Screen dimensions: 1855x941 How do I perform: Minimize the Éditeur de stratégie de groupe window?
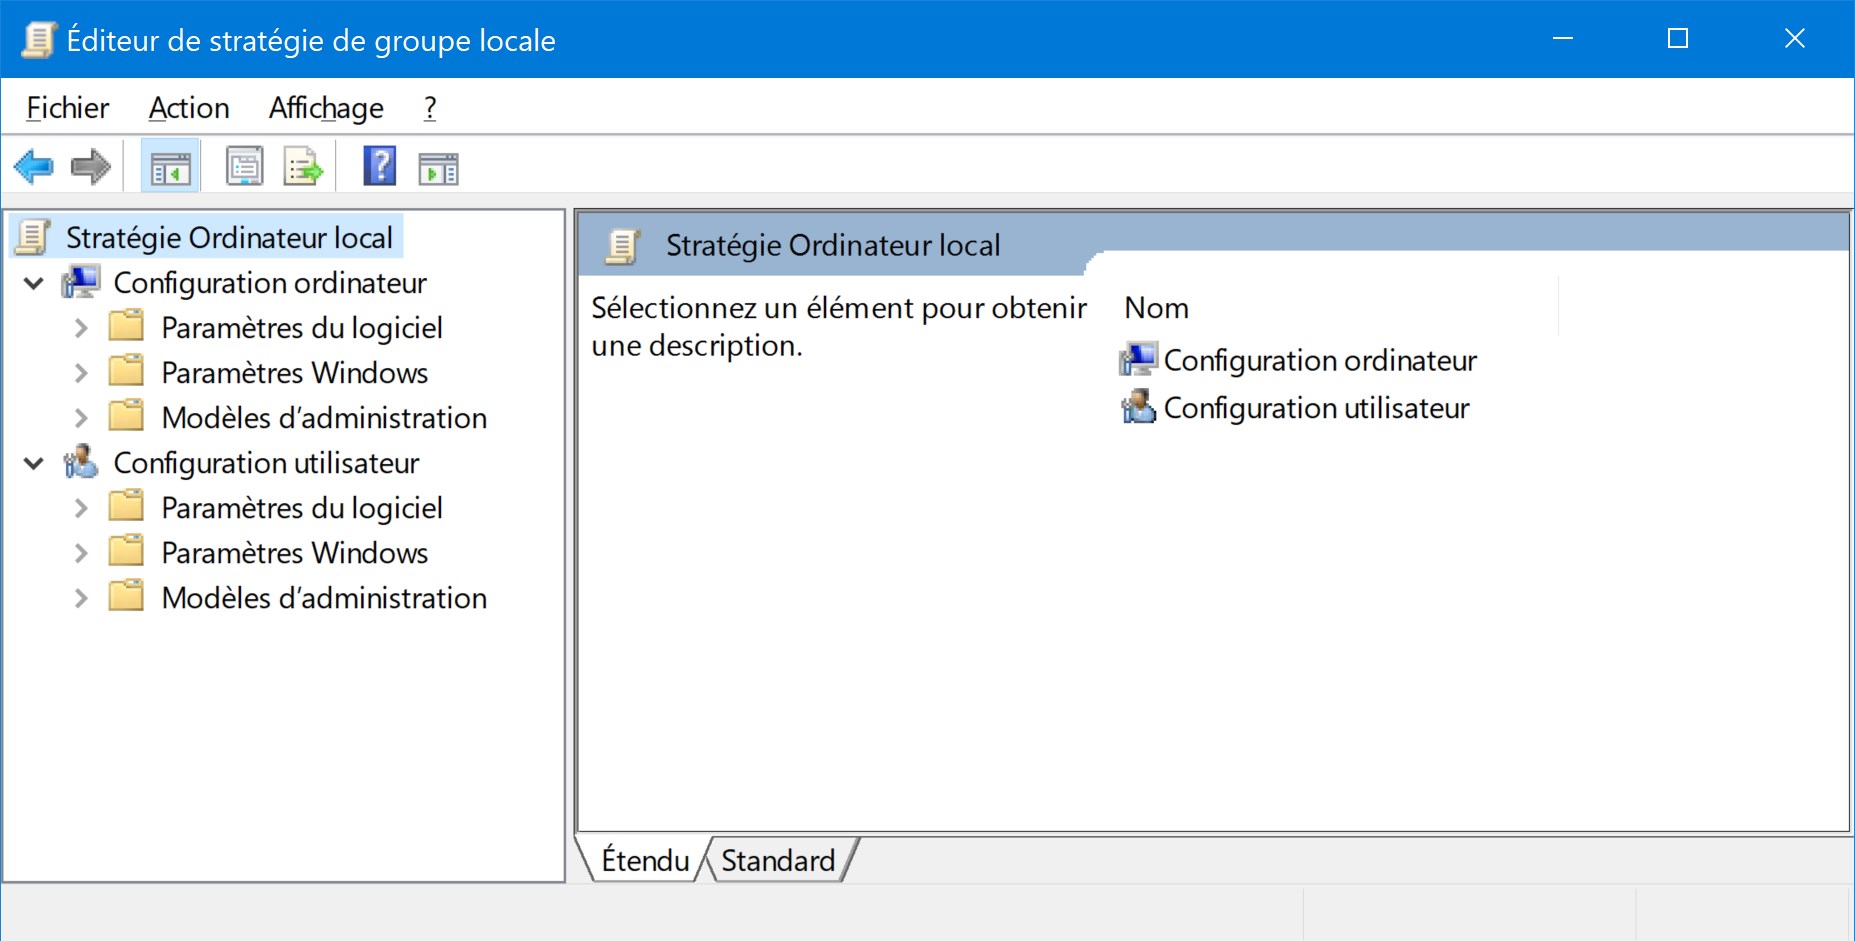click(1563, 39)
